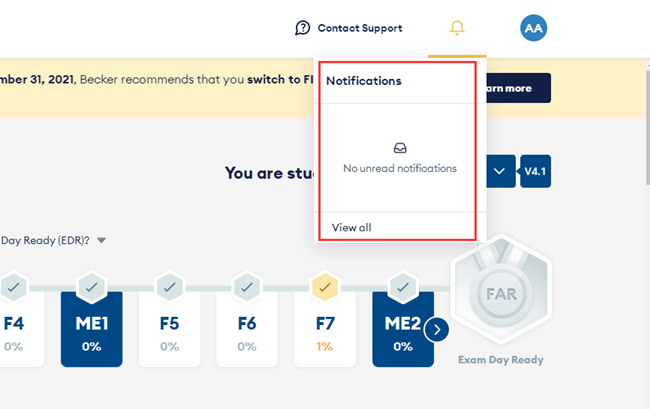This screenshot has height=409, width=650.
Task: Click View all notifications link
Action: click(x=351, y=228)
